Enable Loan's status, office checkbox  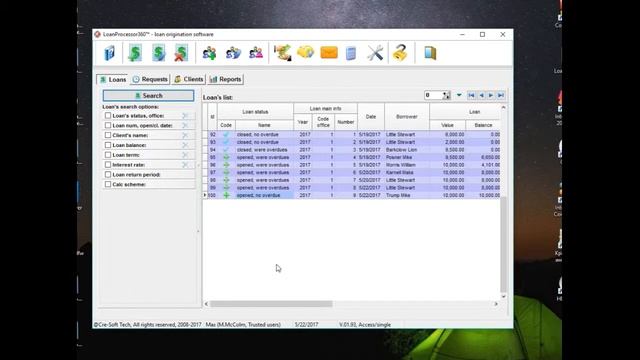(x=108, y=116)
